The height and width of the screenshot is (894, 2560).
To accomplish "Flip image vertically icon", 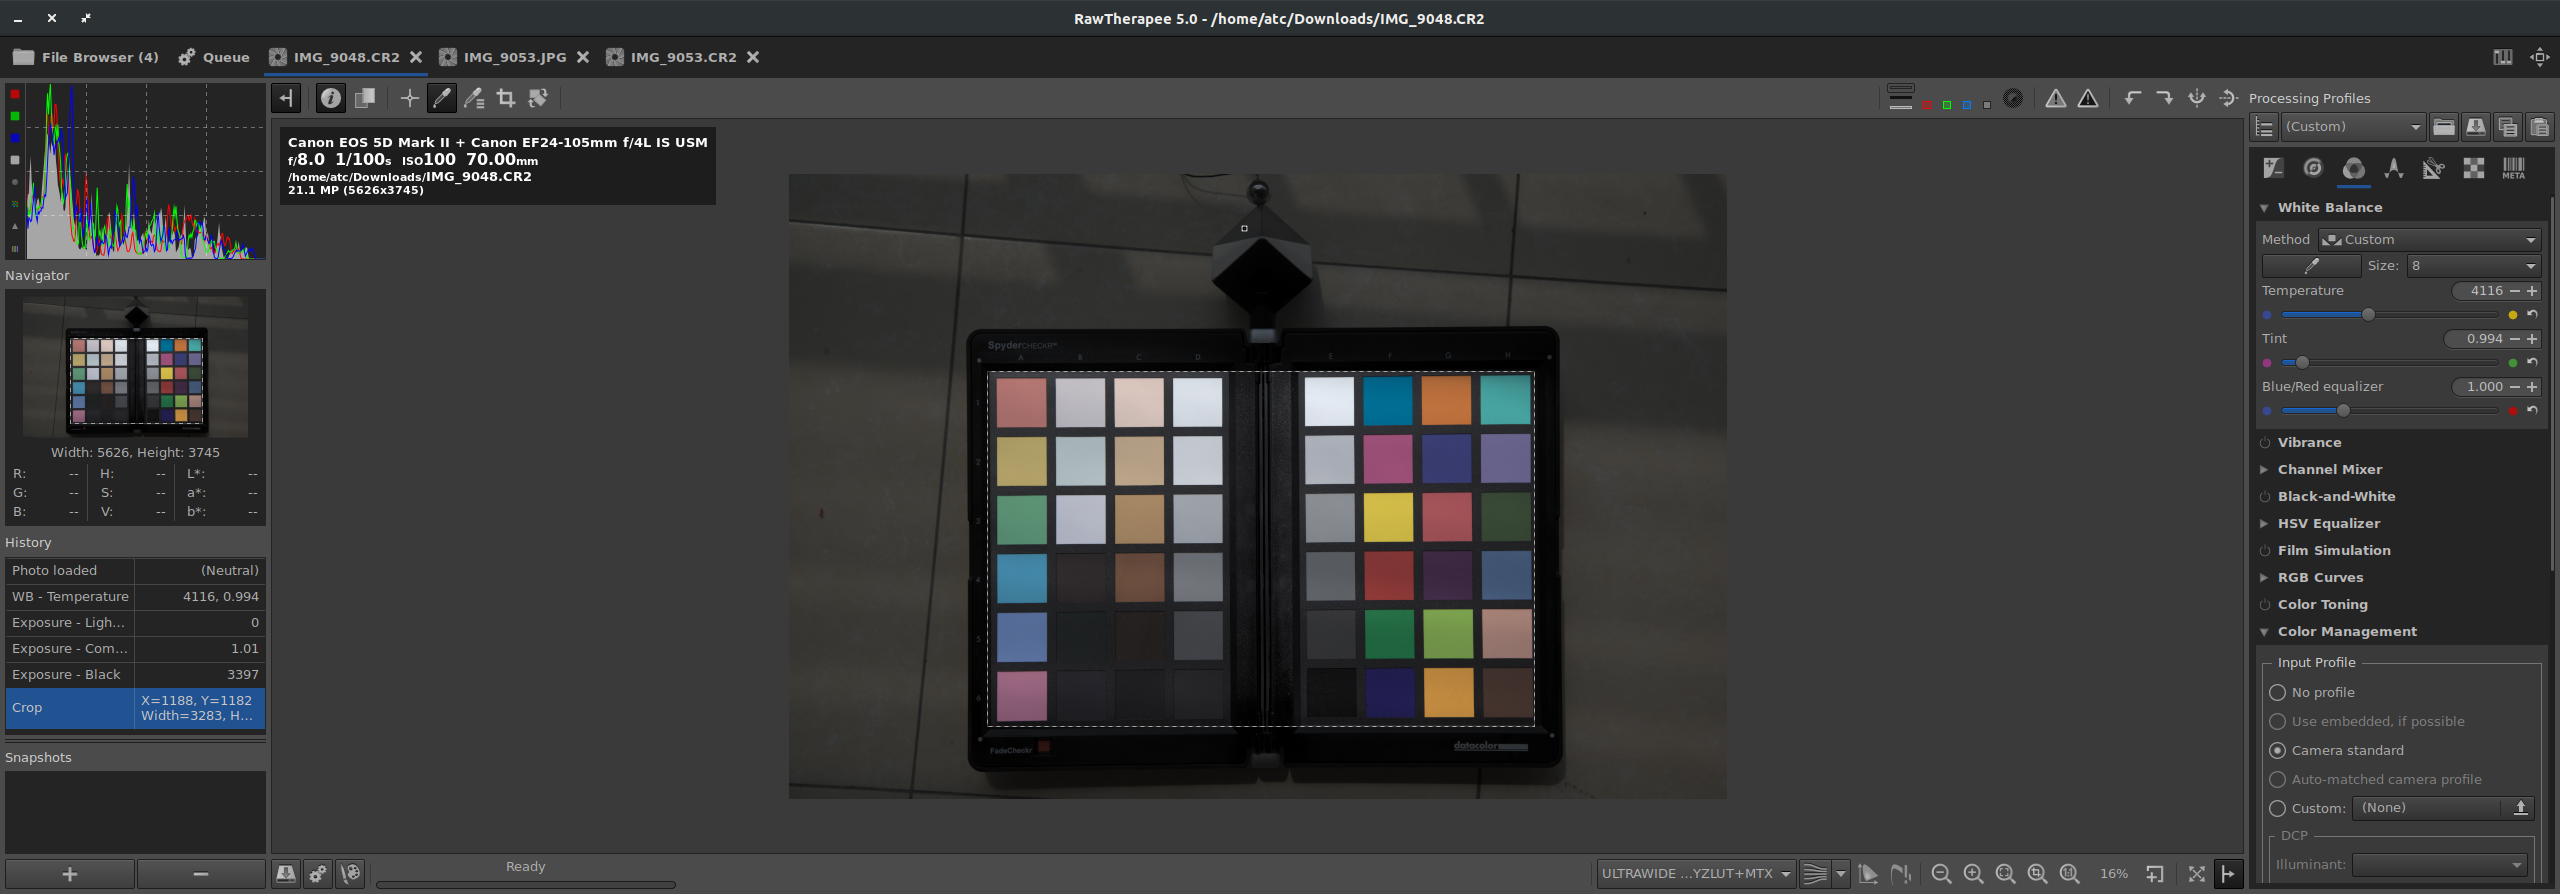I will tap(2229, 98).
